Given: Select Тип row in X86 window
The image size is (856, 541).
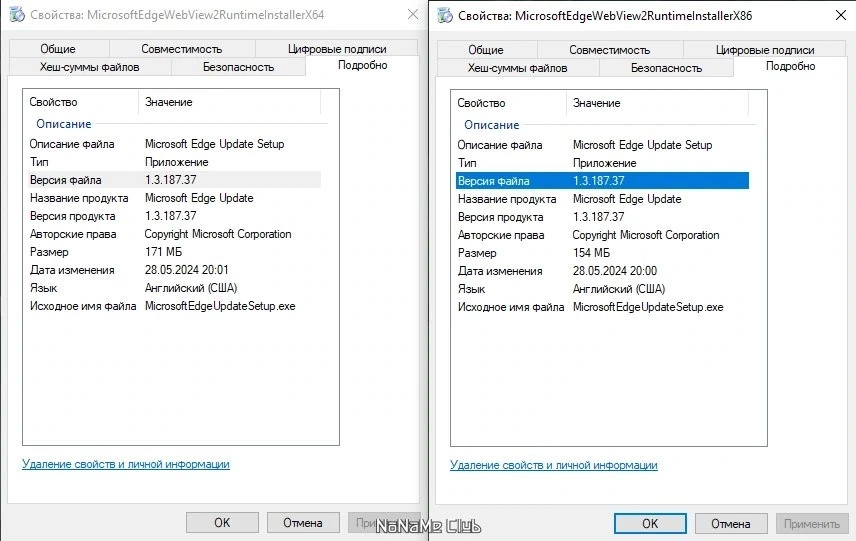Looking at the screenshot, I should pyautogui.click(x=602, y=163).
